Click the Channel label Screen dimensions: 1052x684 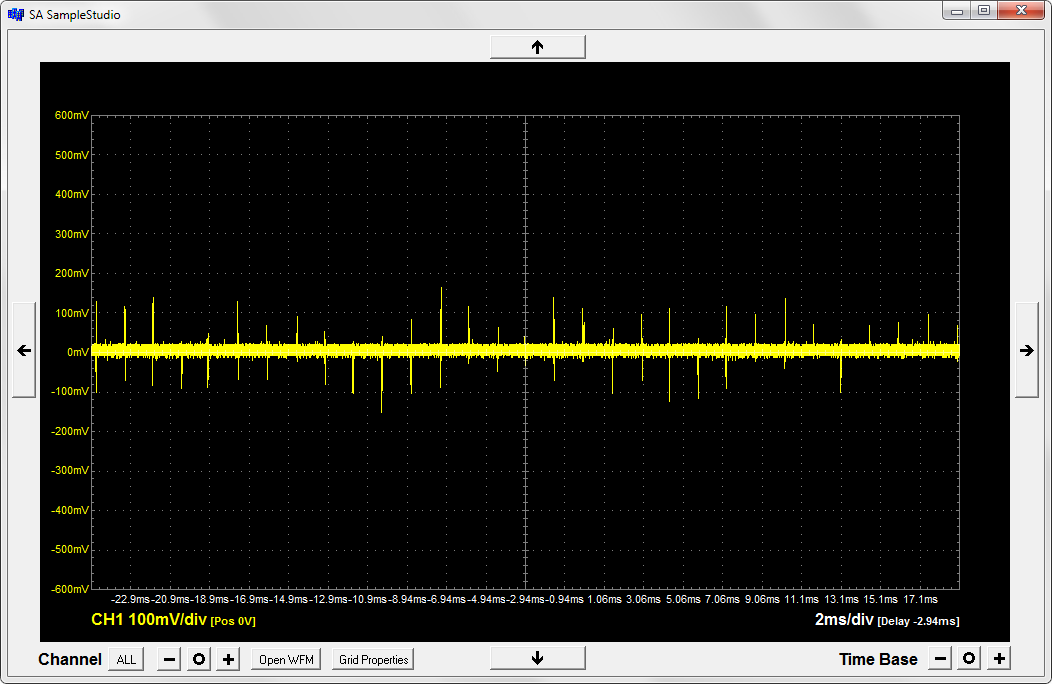pos(70,659)
